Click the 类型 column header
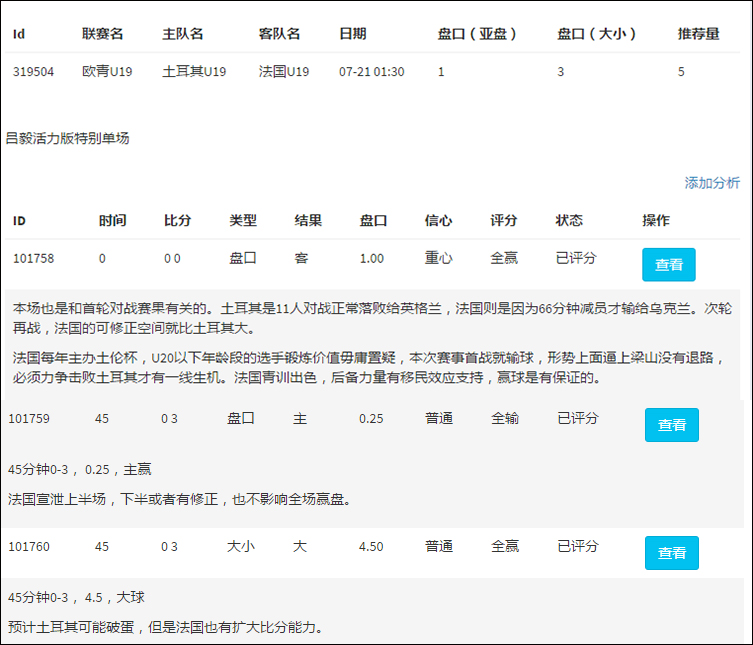This screenshot has height=645, width=753. click(x=243, y=220)
